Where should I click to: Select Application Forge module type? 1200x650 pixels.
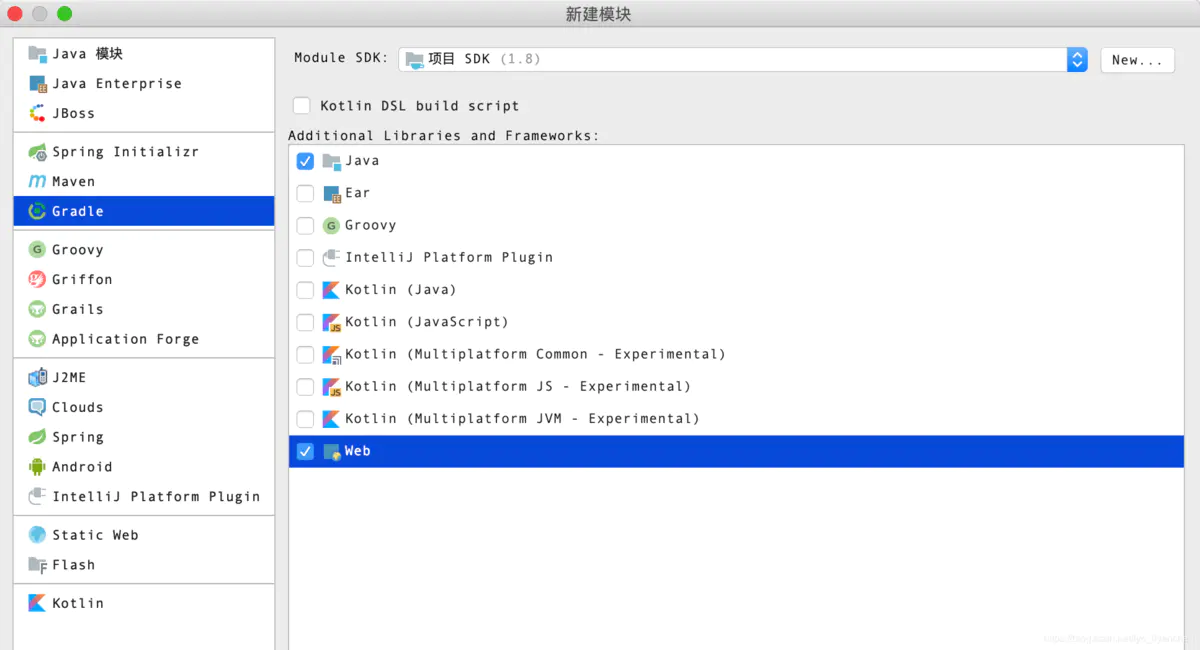[144, 339]
